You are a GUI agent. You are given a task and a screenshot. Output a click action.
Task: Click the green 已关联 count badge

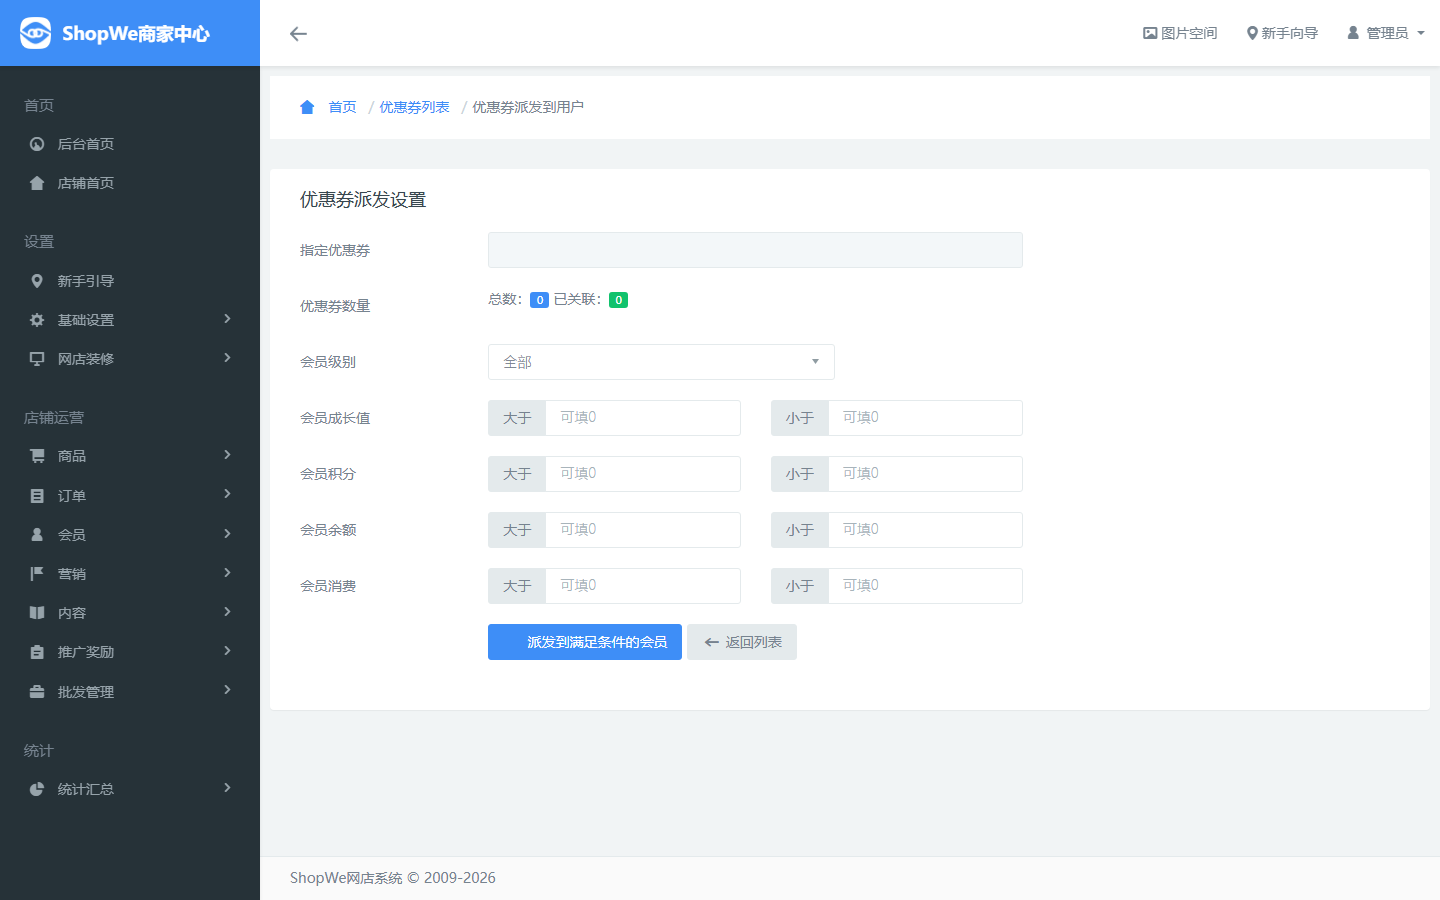[x=618, y=300]
